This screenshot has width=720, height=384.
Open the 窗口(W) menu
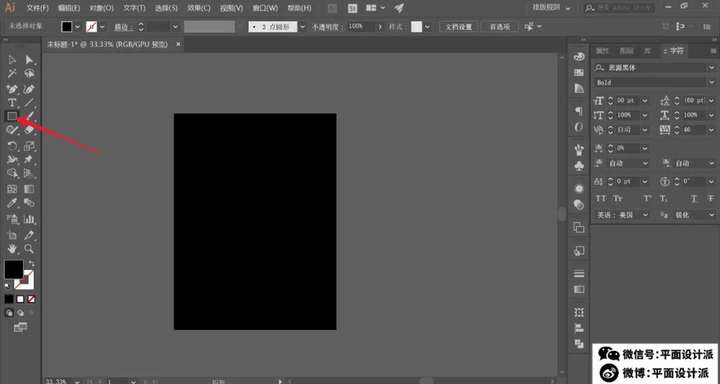265,8
